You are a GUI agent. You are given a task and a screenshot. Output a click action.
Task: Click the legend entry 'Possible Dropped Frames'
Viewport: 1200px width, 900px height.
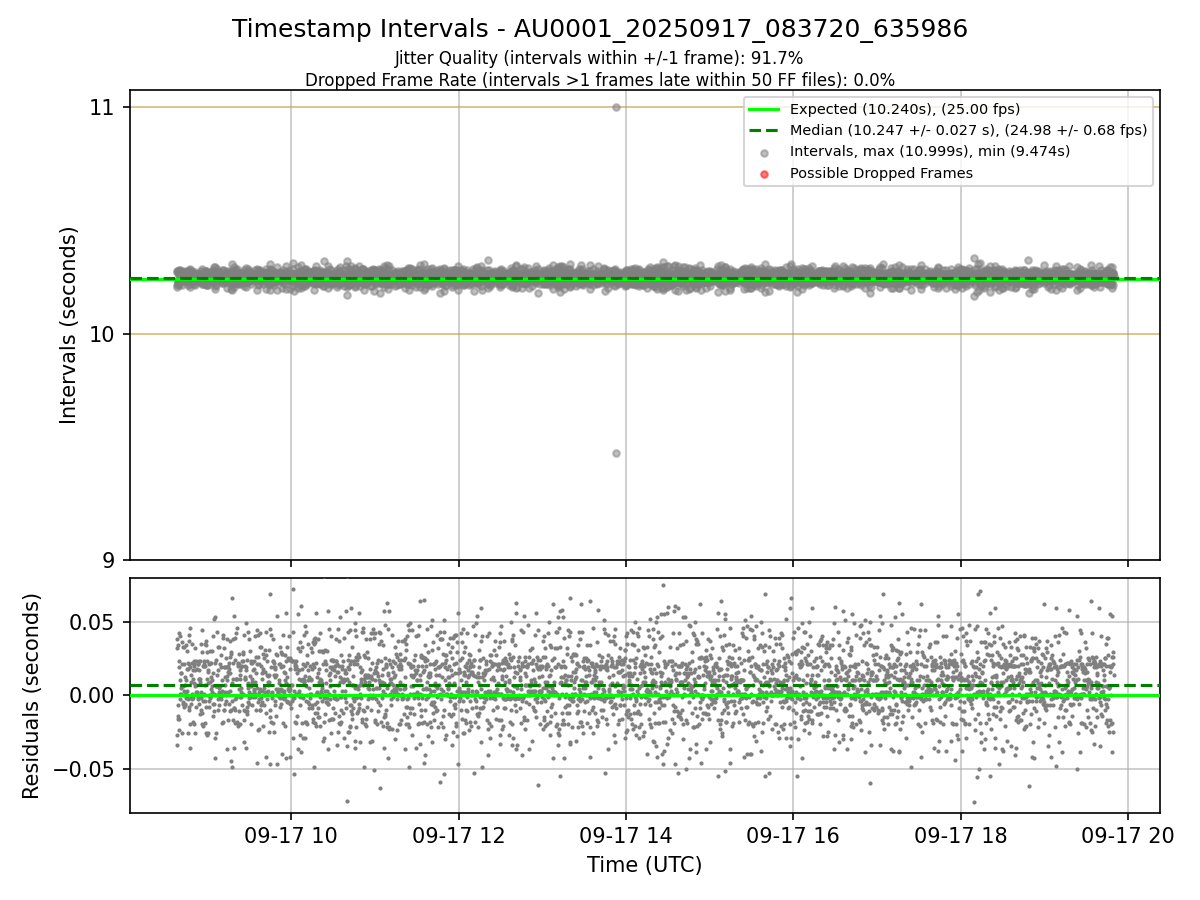tap(881, 173)
